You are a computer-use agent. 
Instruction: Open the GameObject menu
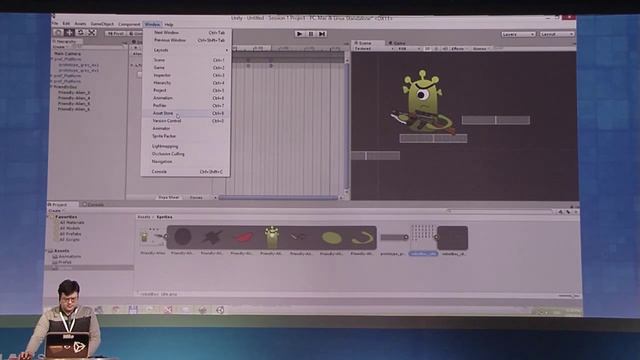pyautogui.click(x=102, y=24)
